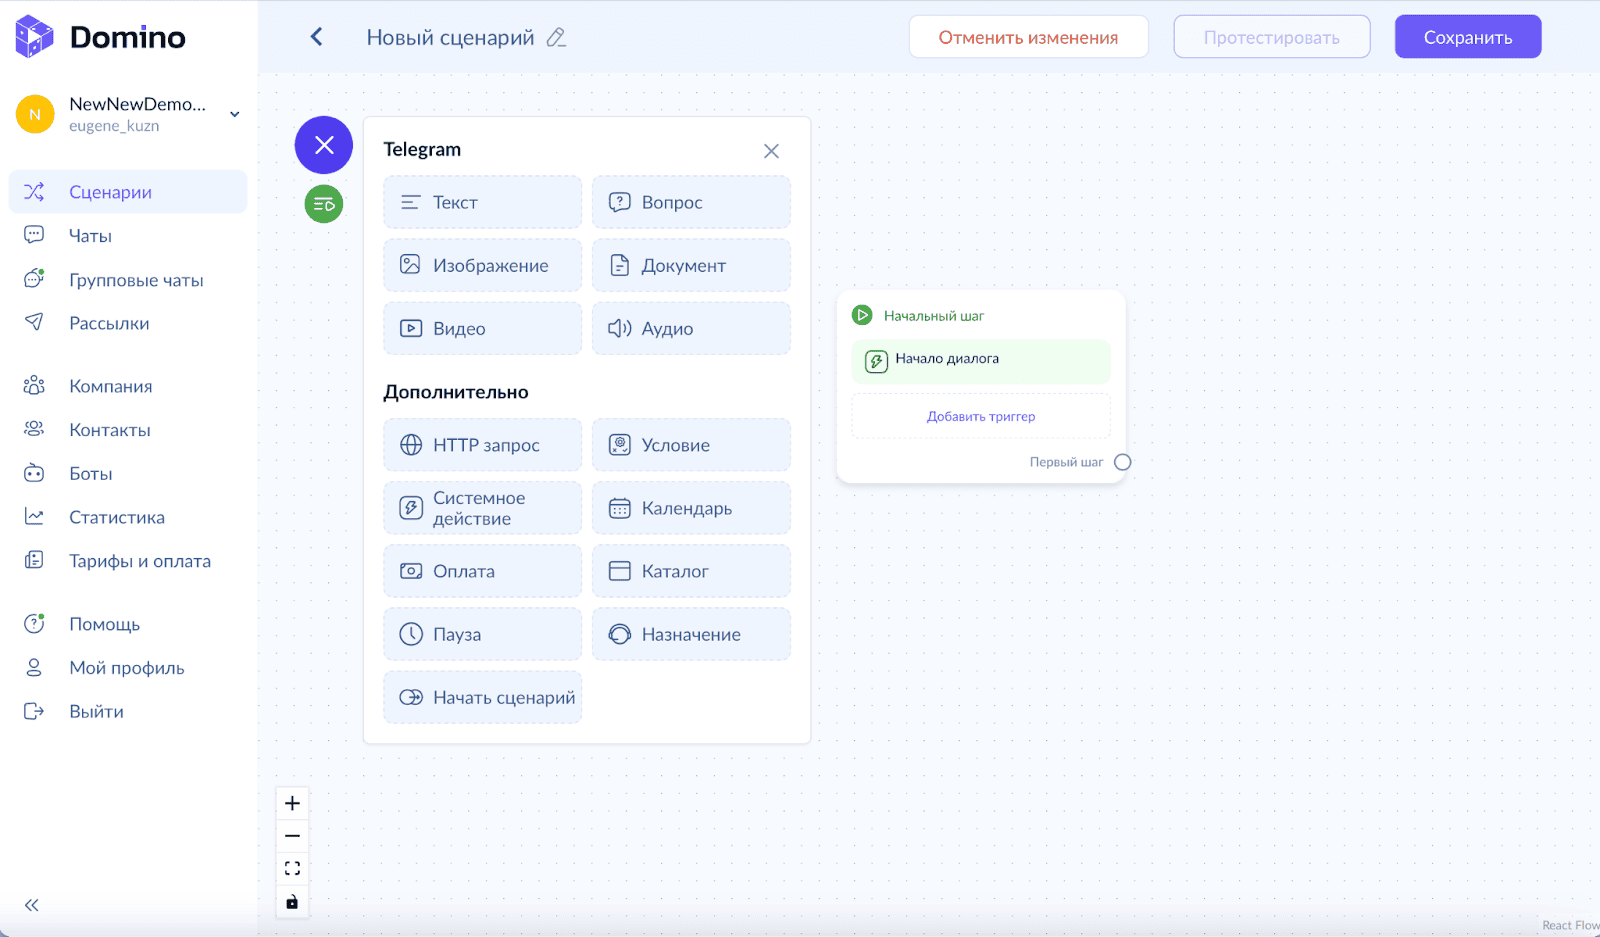Screen dimensions: 1600x937
Task: Click the Статистика chart icon
Action: (34, 517)
